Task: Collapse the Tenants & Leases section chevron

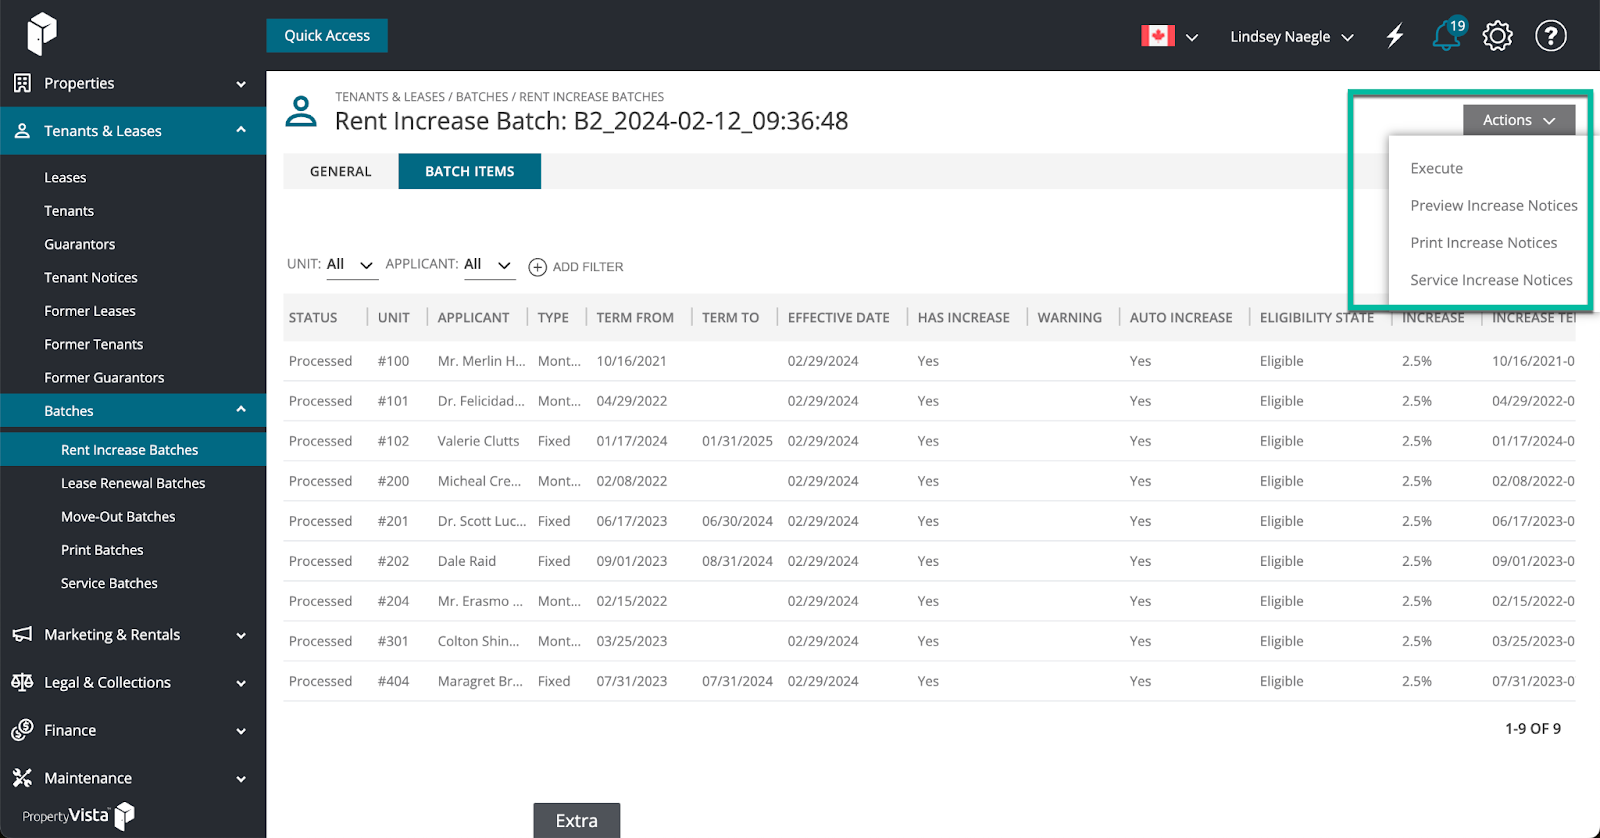Action: 241,130
